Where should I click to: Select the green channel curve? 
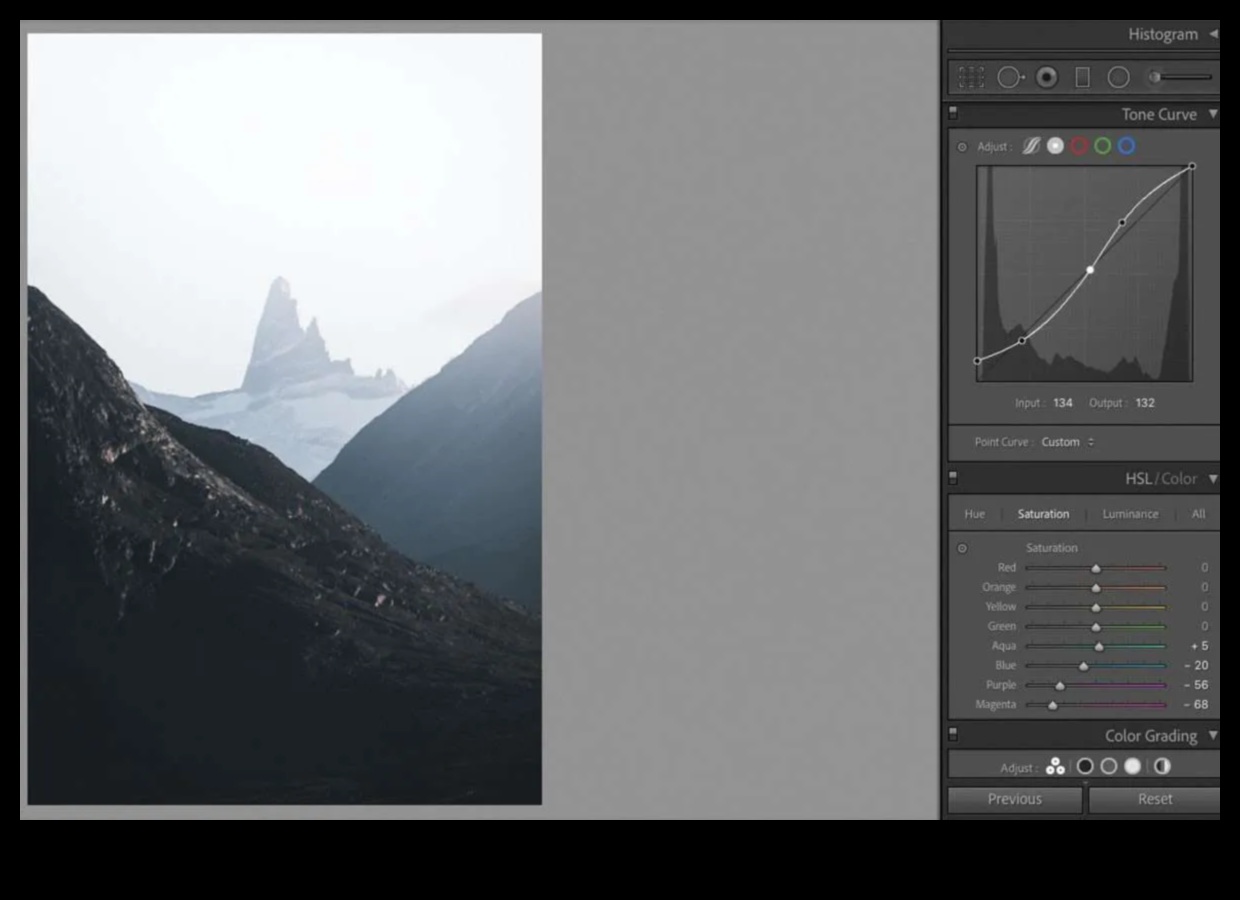(x=1102, y=146)
